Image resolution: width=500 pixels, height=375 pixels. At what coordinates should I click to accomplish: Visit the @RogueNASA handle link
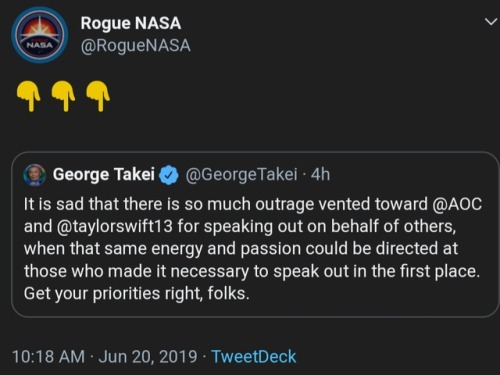click(x=136, y=45)
